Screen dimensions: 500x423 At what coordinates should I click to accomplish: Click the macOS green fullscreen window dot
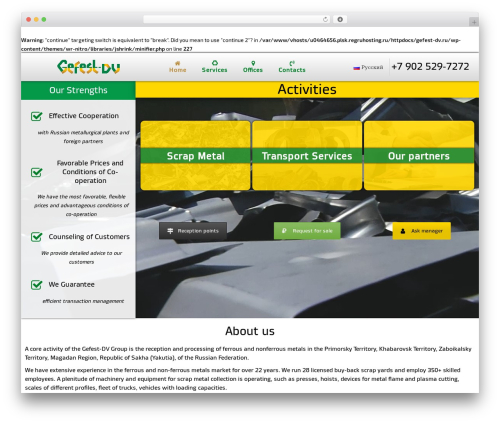coord(44,19)
